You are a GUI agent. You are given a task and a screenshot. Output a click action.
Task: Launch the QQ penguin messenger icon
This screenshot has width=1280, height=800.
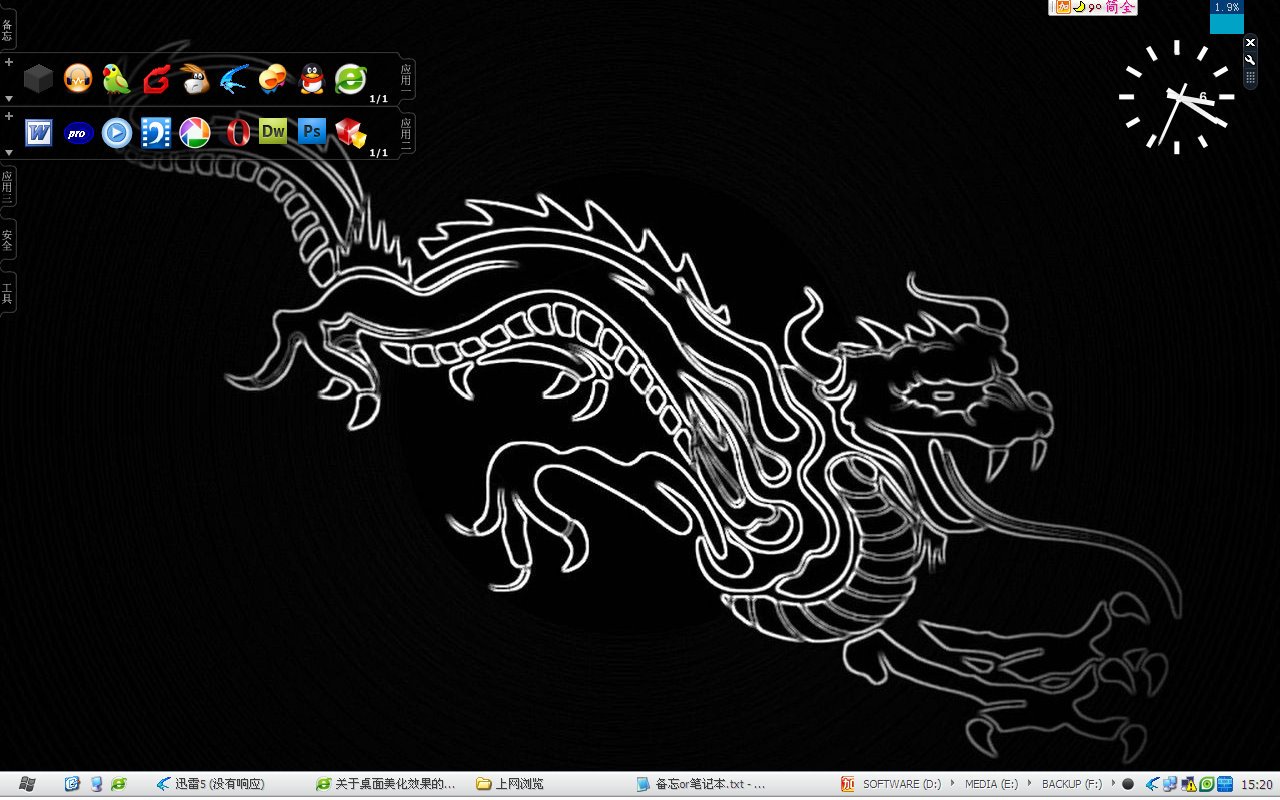coord(312,79)
